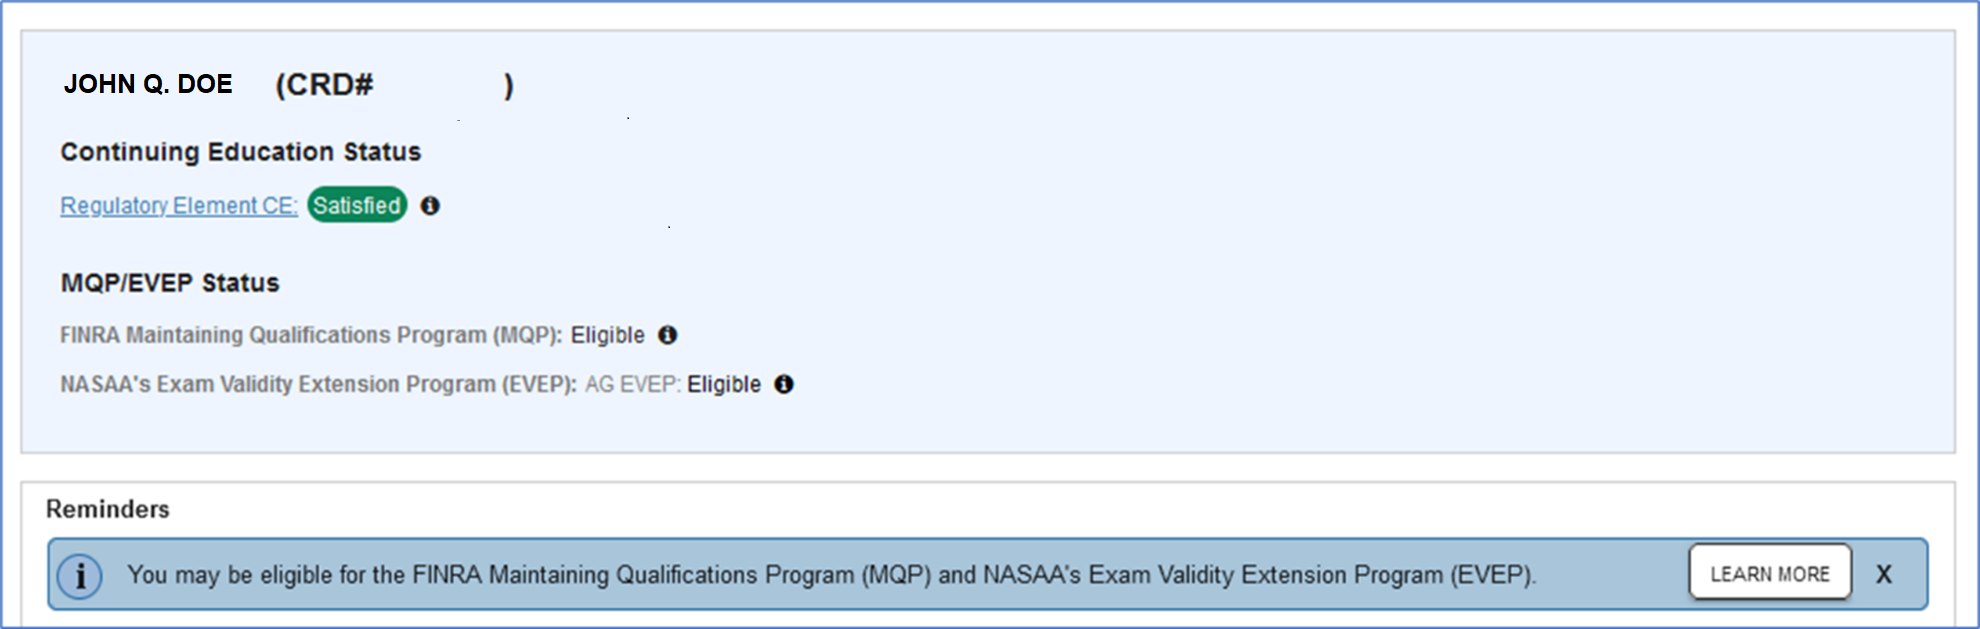Click Eligible text after AG EVEP
Image resolution: width=1980 pixels, height=629 pixels.
coord(724,384)
